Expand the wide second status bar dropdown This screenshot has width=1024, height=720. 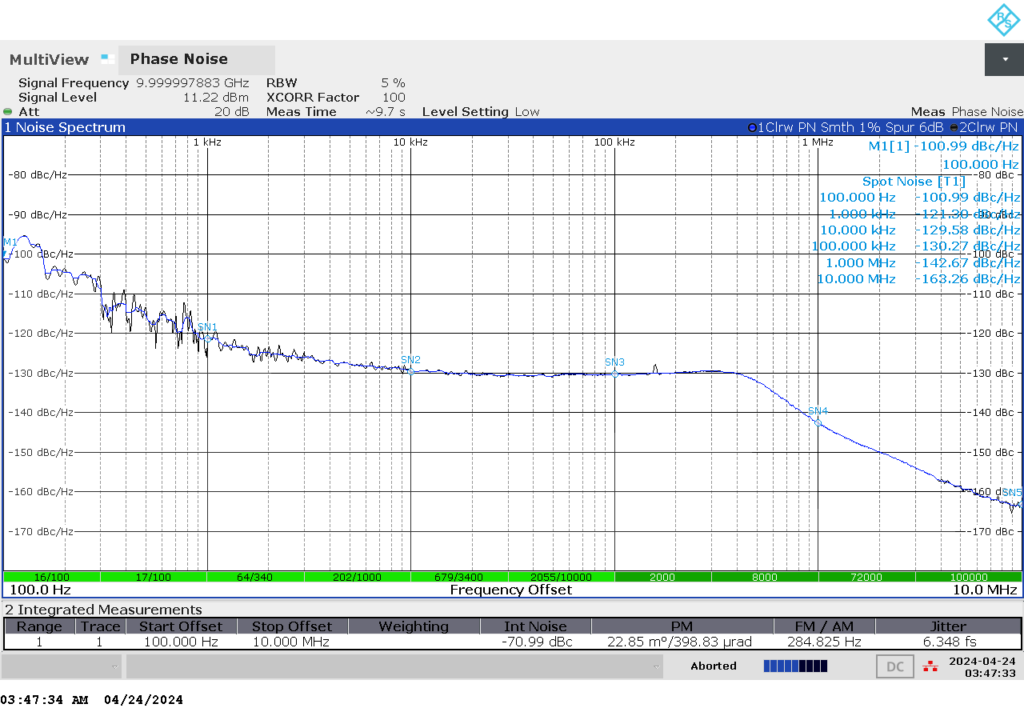395,666
